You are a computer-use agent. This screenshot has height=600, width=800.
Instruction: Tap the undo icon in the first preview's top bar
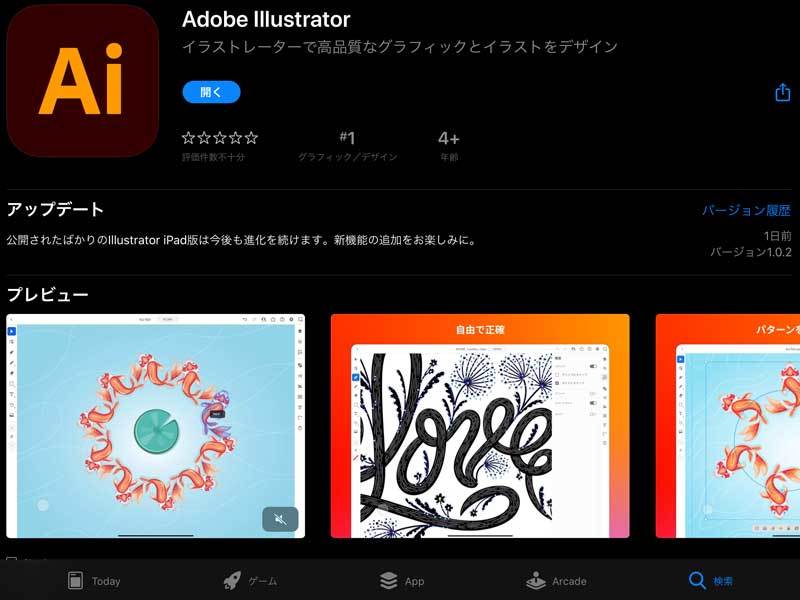(244, 317)
